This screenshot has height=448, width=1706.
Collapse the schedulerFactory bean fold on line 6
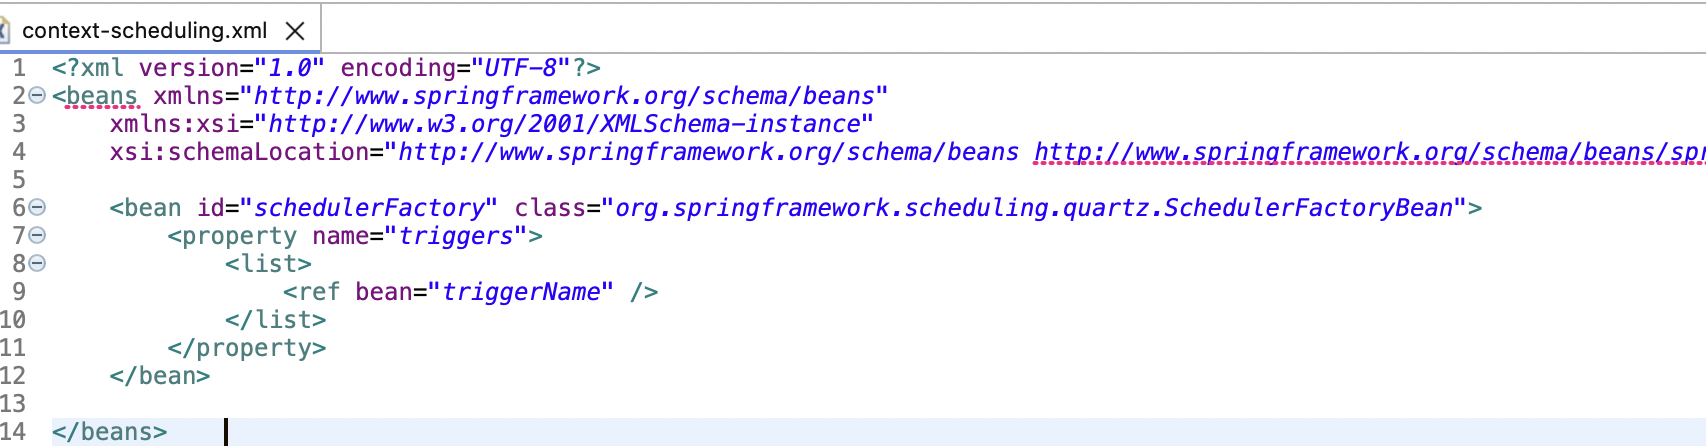click(37, 208)
